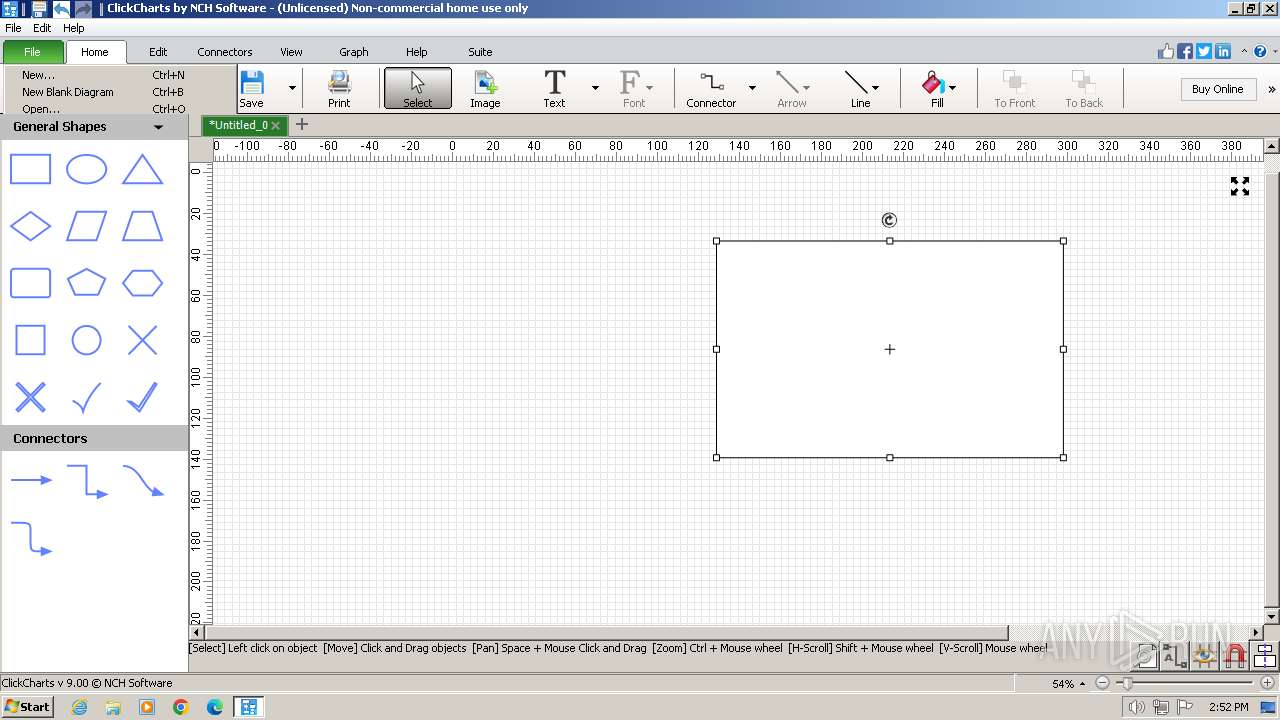The height and width of the screenshot is (720, 1280).
Task: Activate the Select tool
Action: 418,88
